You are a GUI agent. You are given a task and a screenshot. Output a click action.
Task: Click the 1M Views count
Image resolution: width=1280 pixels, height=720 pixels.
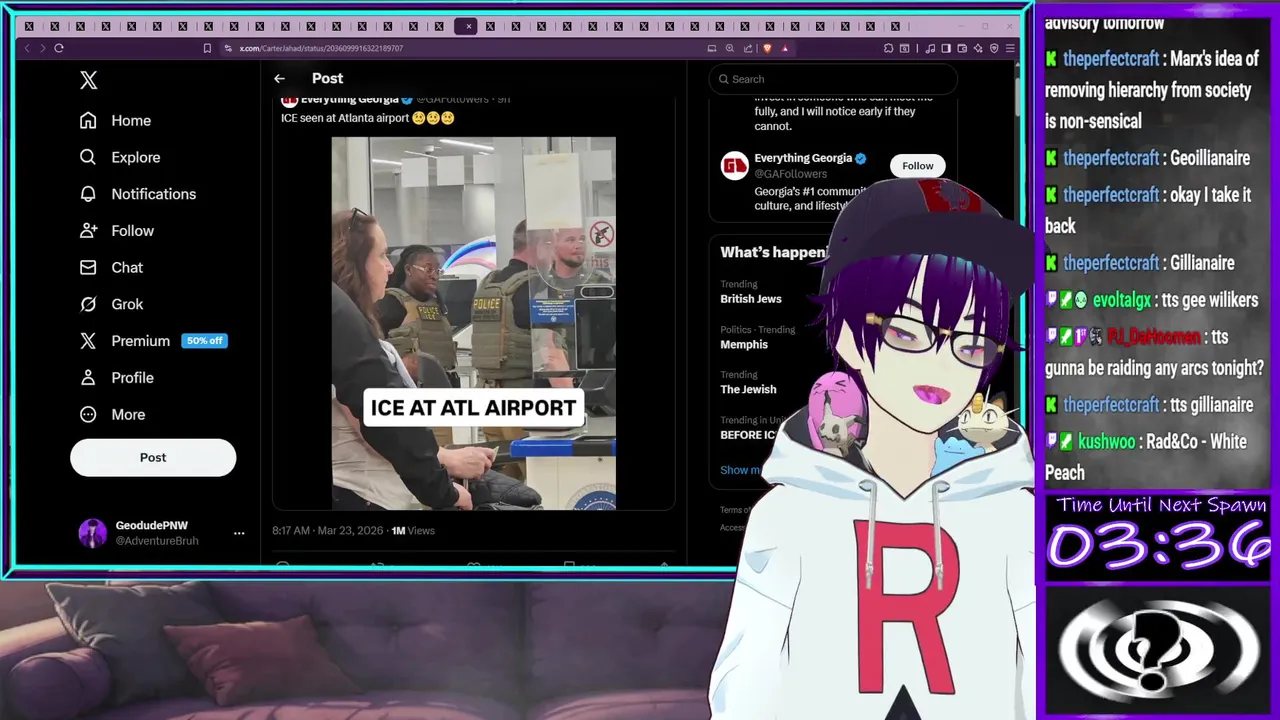click(x=413, y=531)
